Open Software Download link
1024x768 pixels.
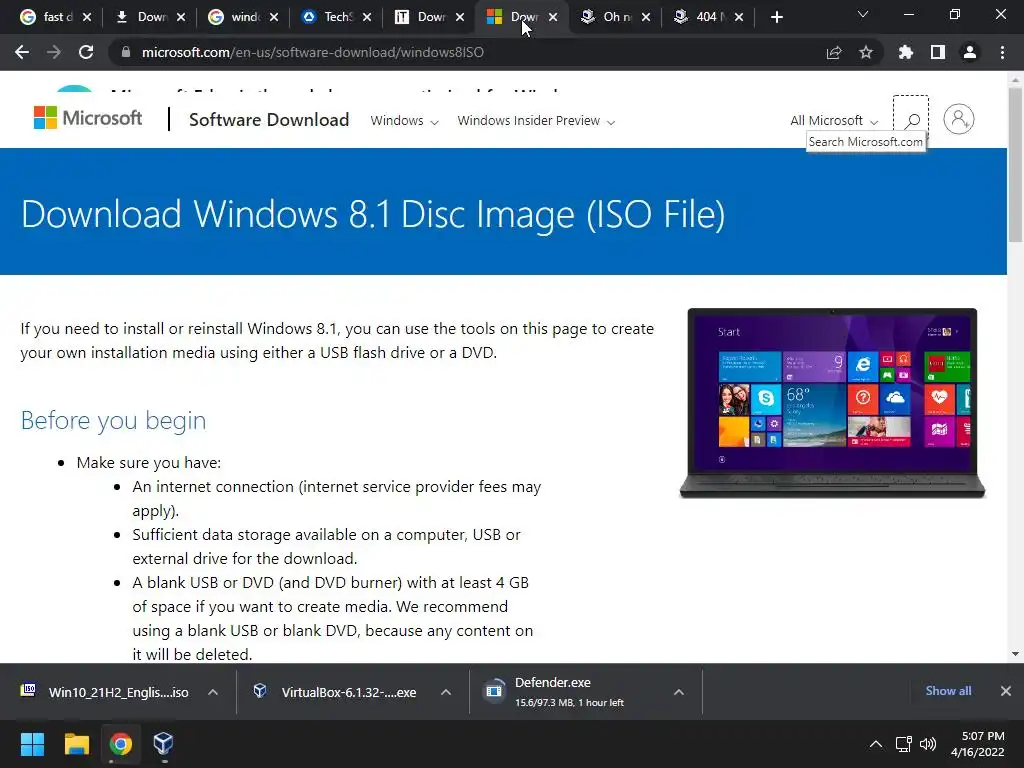[x=269, y=120]
